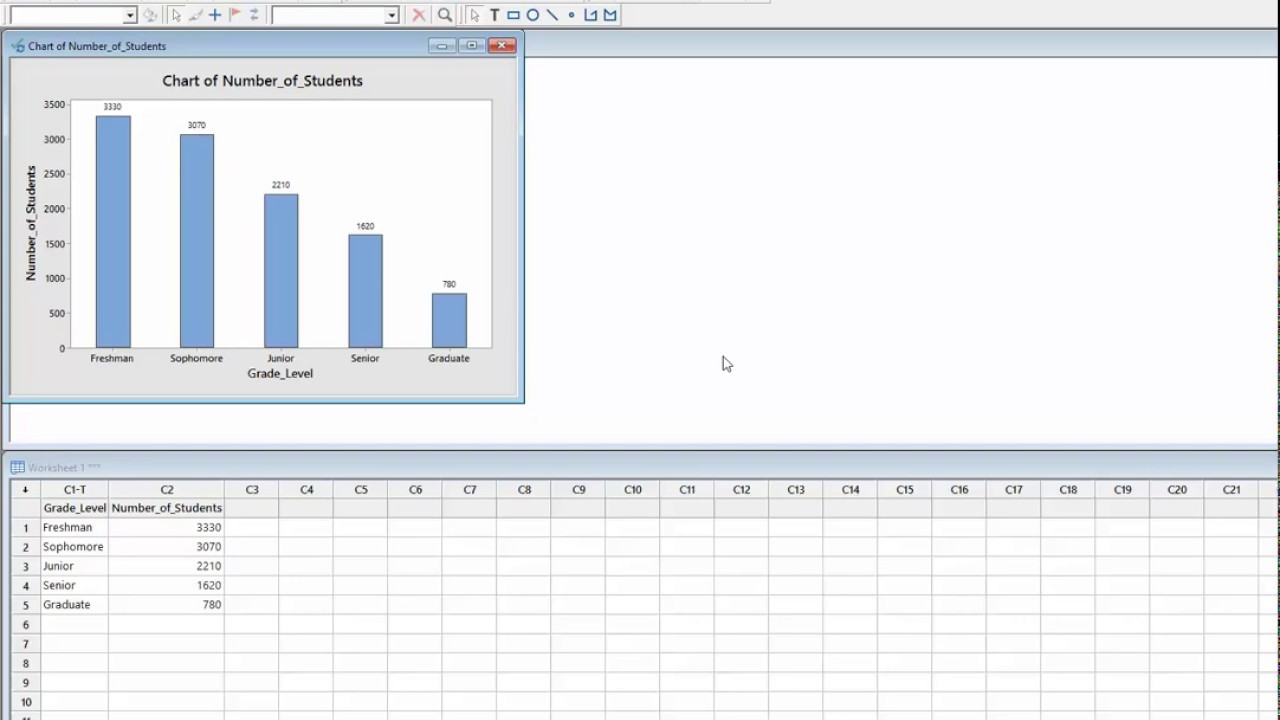Select column header C2
The height and width of the screenshot is (720, 1280).
click(x=167, y=490)
